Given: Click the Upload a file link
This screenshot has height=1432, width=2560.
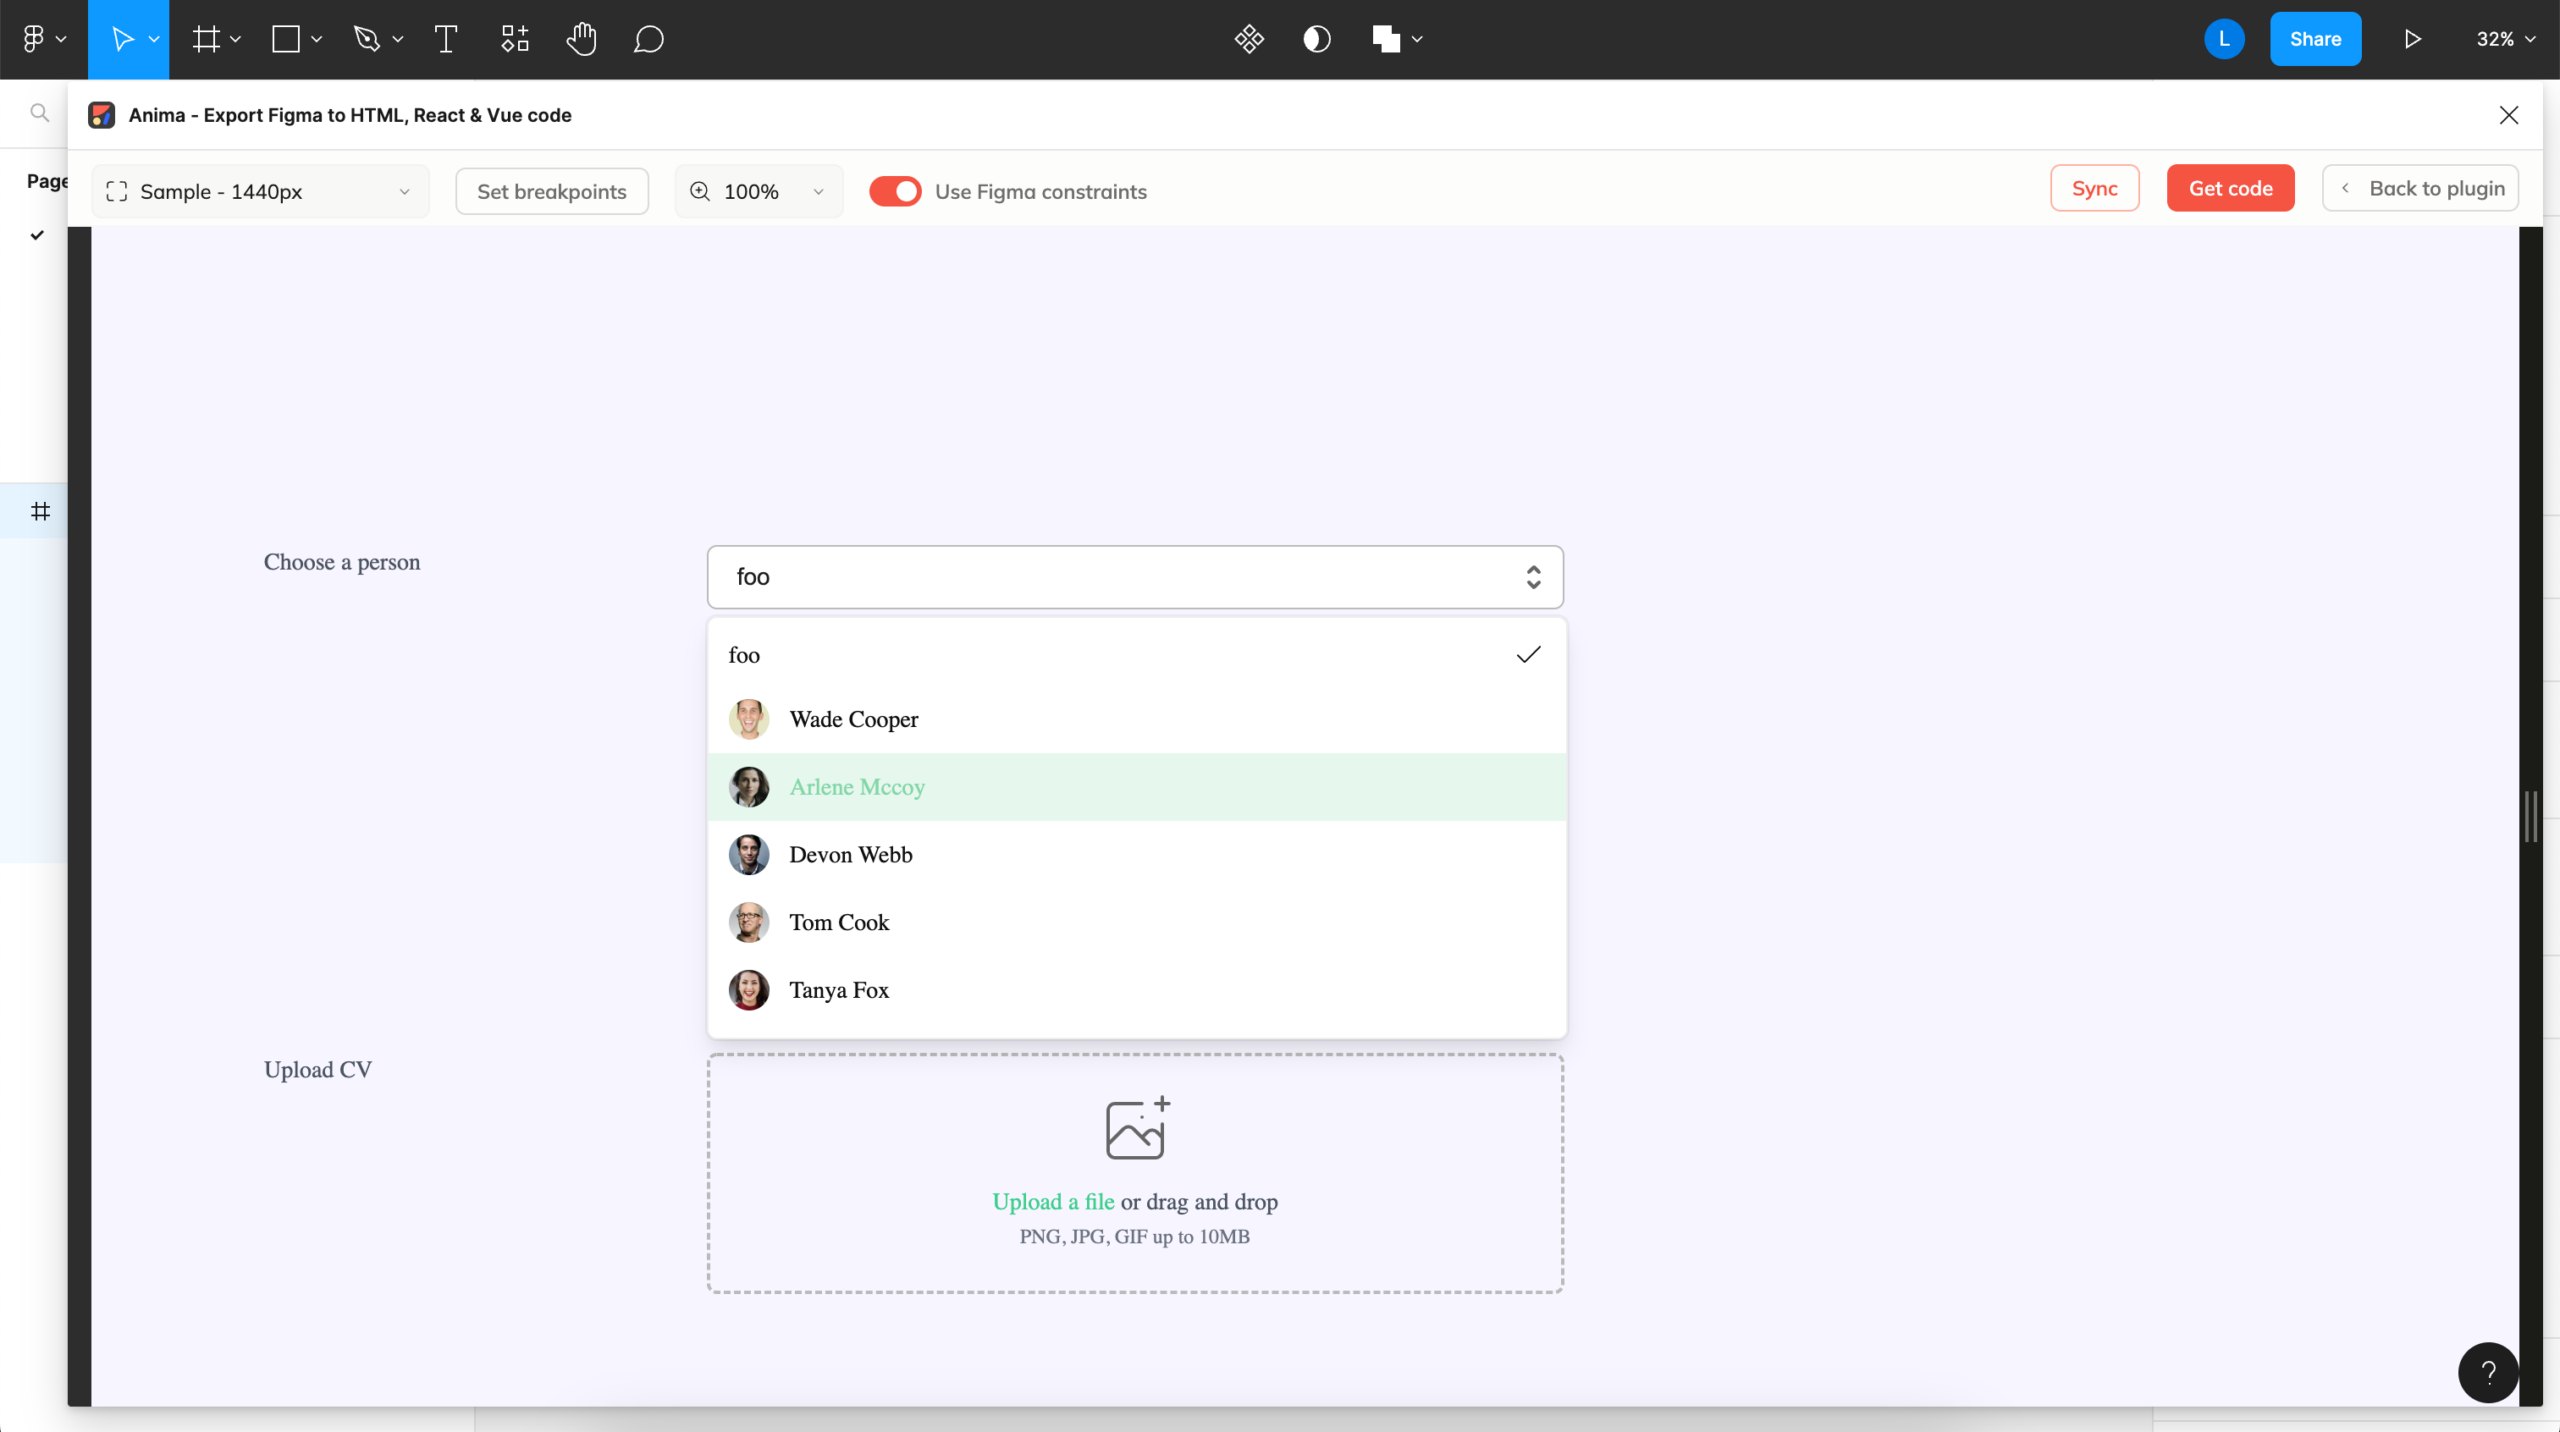Looking at the screenshot, I should tap(1053, 1202).
